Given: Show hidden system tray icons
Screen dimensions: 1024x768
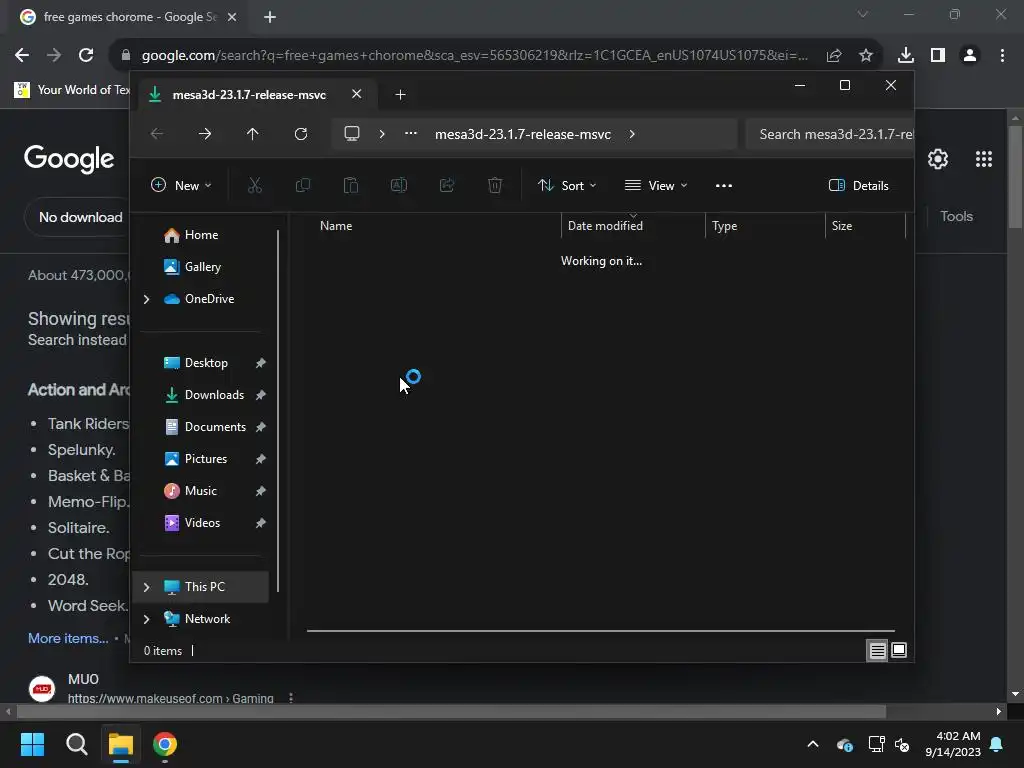Looking at the screenshot, I should [x=813, y=744].
